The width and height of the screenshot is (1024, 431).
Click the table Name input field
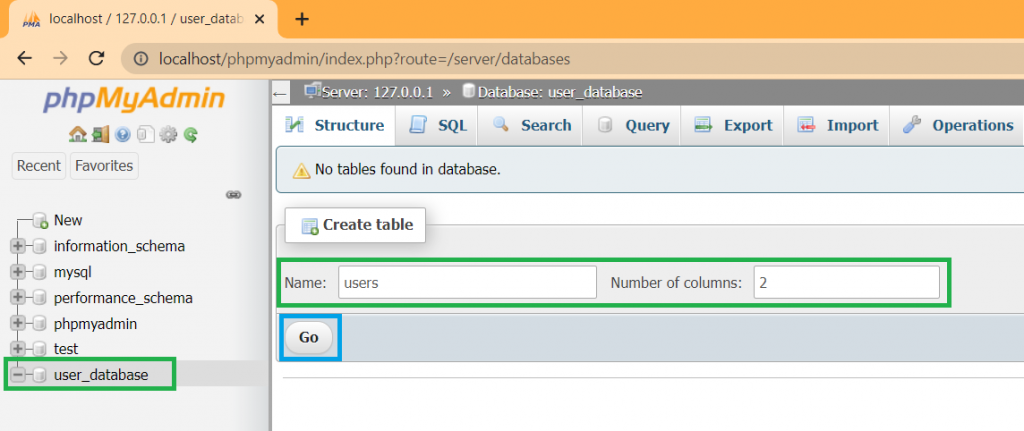coord(467,283)
